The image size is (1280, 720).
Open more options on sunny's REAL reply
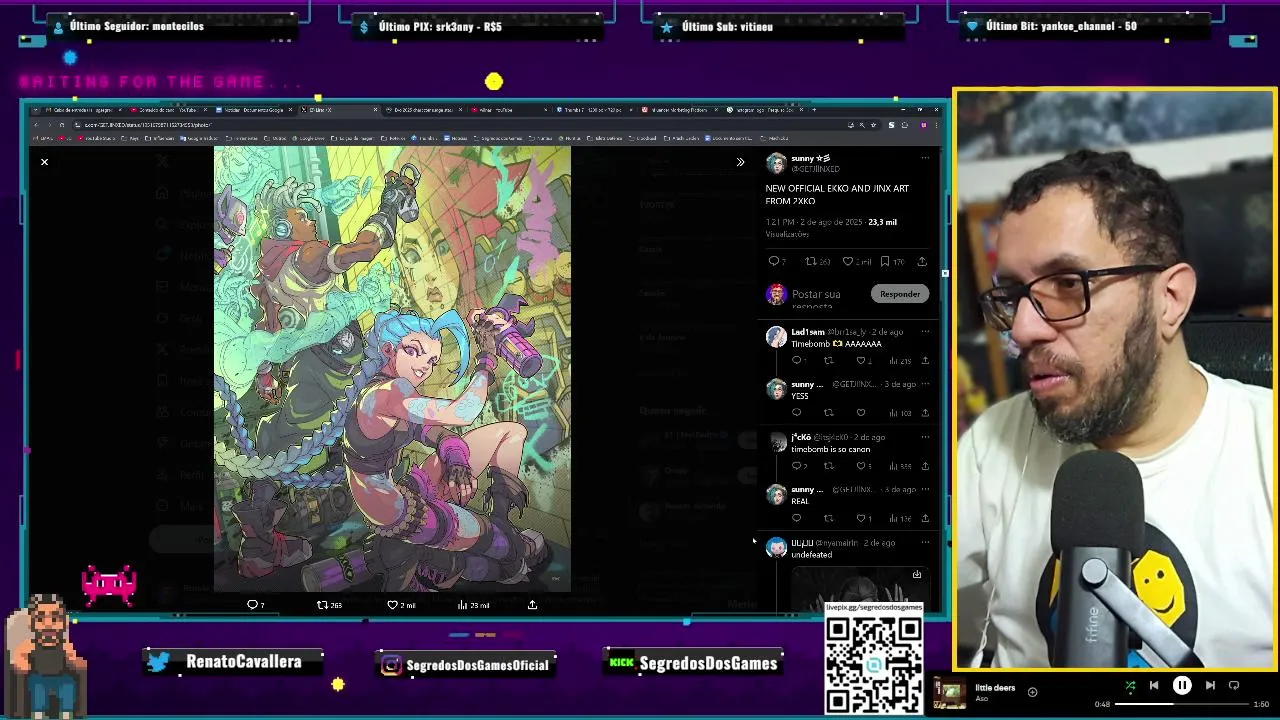coord(925,489)
